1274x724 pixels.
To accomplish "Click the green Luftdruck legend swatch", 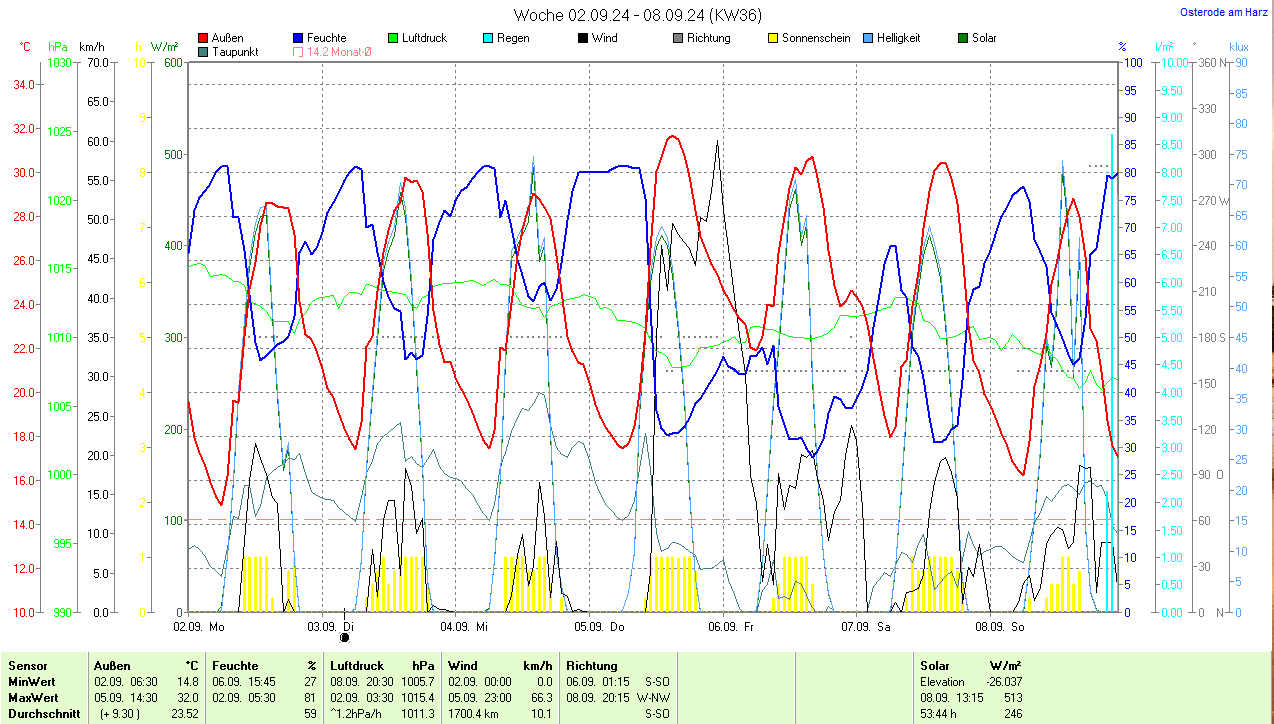I will [x=394, y=39].
